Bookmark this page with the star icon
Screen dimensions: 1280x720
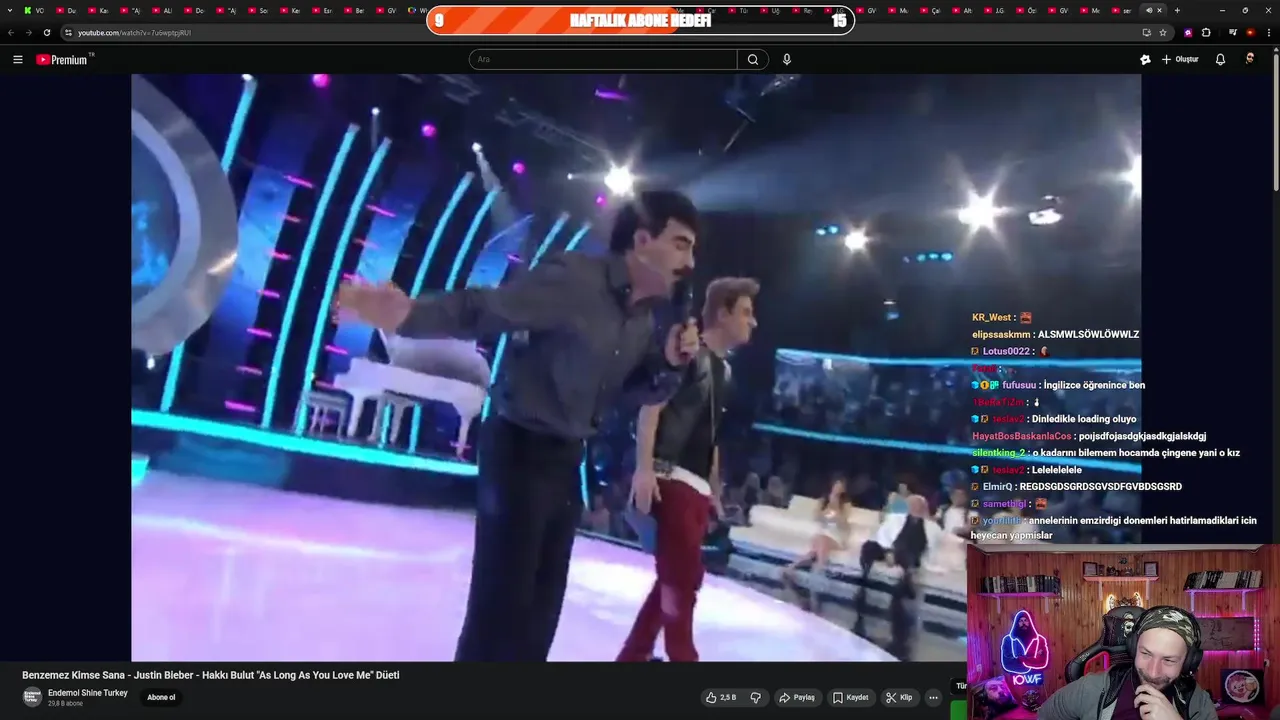click(x=1163, y=32)
